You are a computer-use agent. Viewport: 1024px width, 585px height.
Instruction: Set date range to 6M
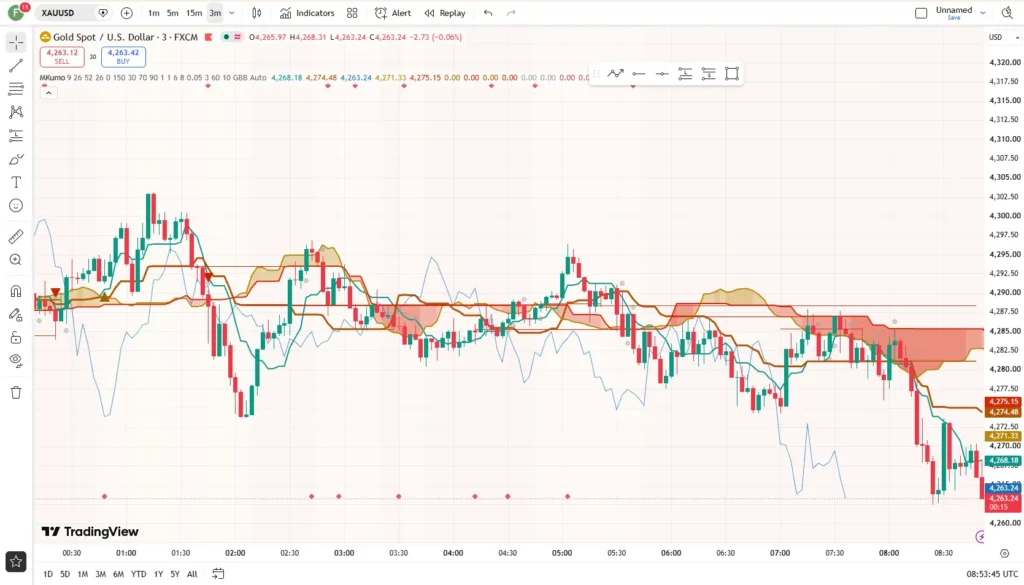(118, 574)
